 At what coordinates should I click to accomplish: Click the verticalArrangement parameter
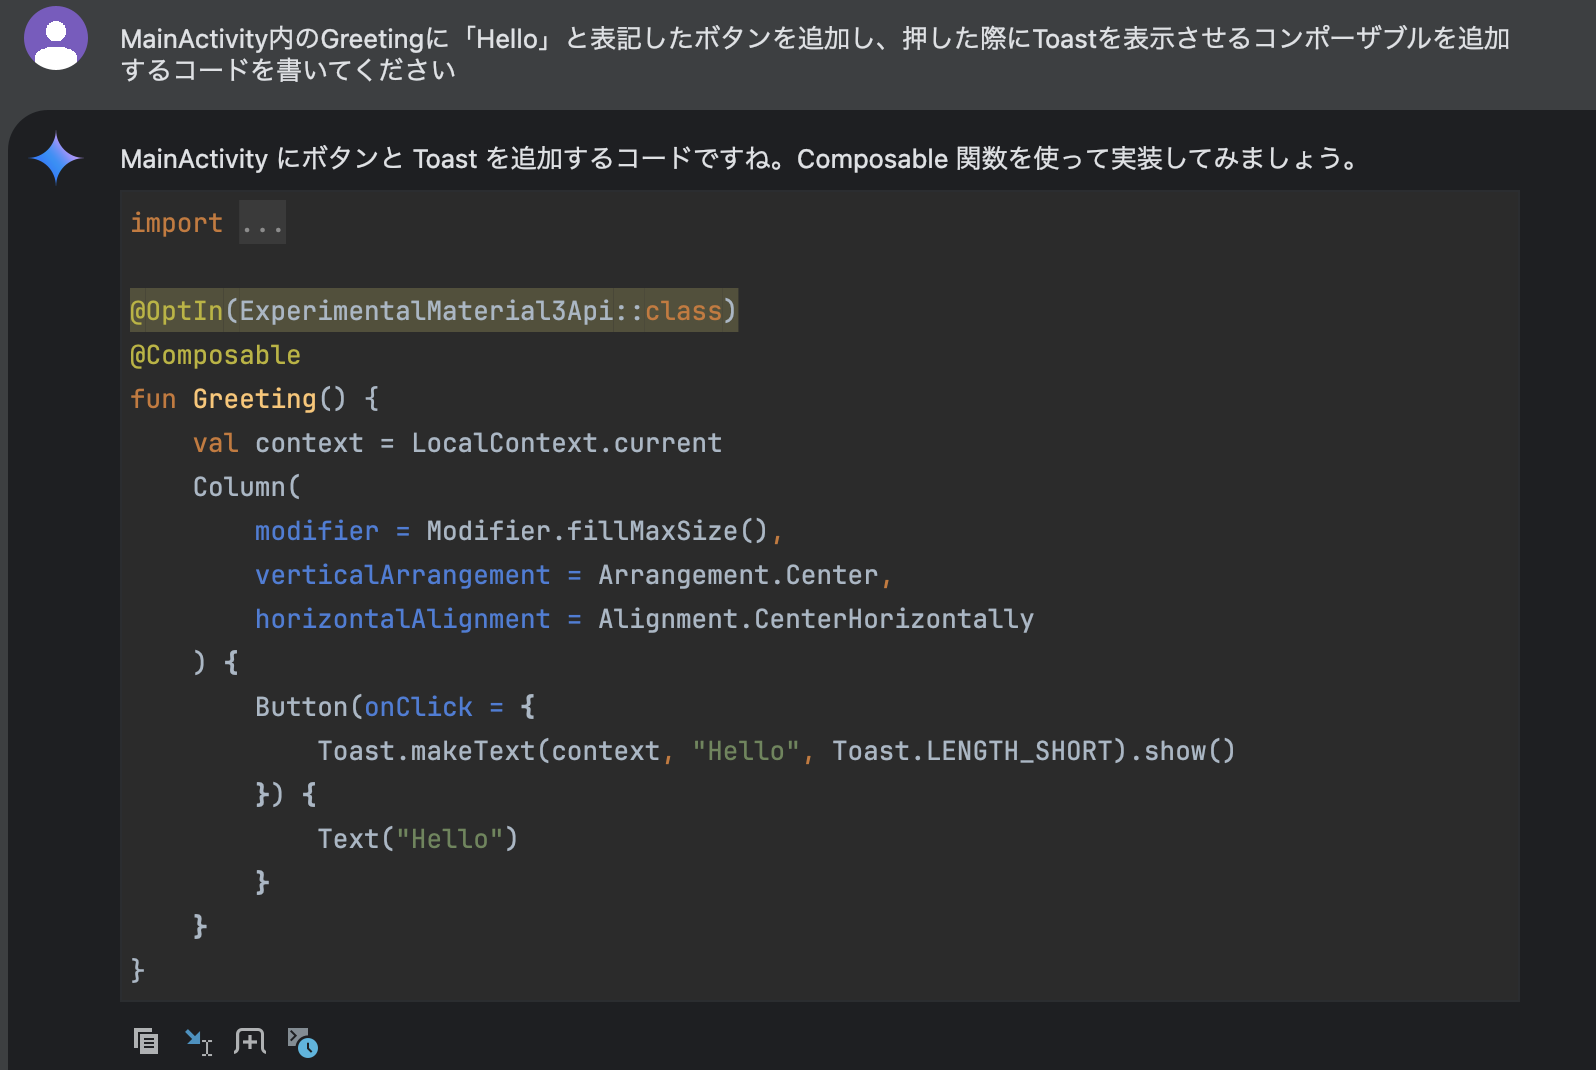point(402,575)
